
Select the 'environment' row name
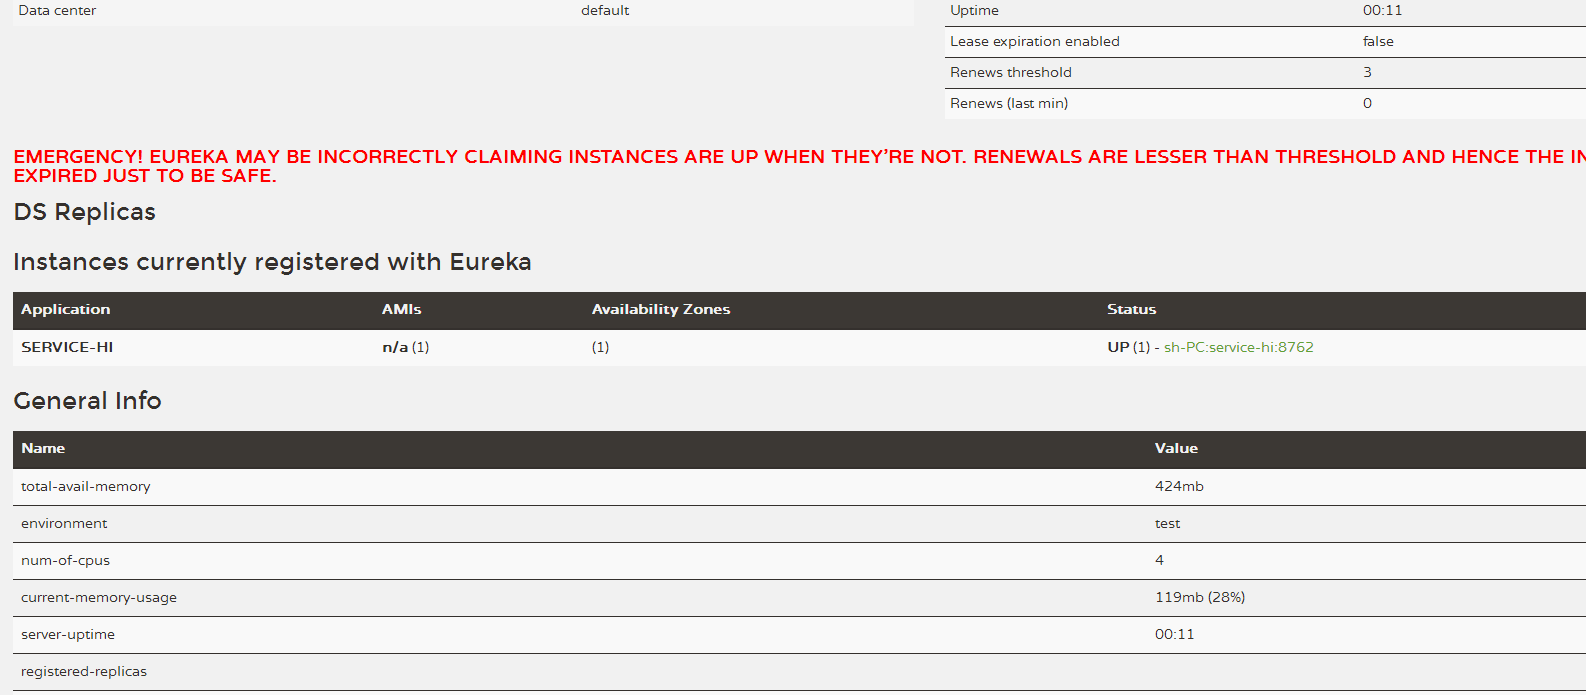[x=64, y=523]
